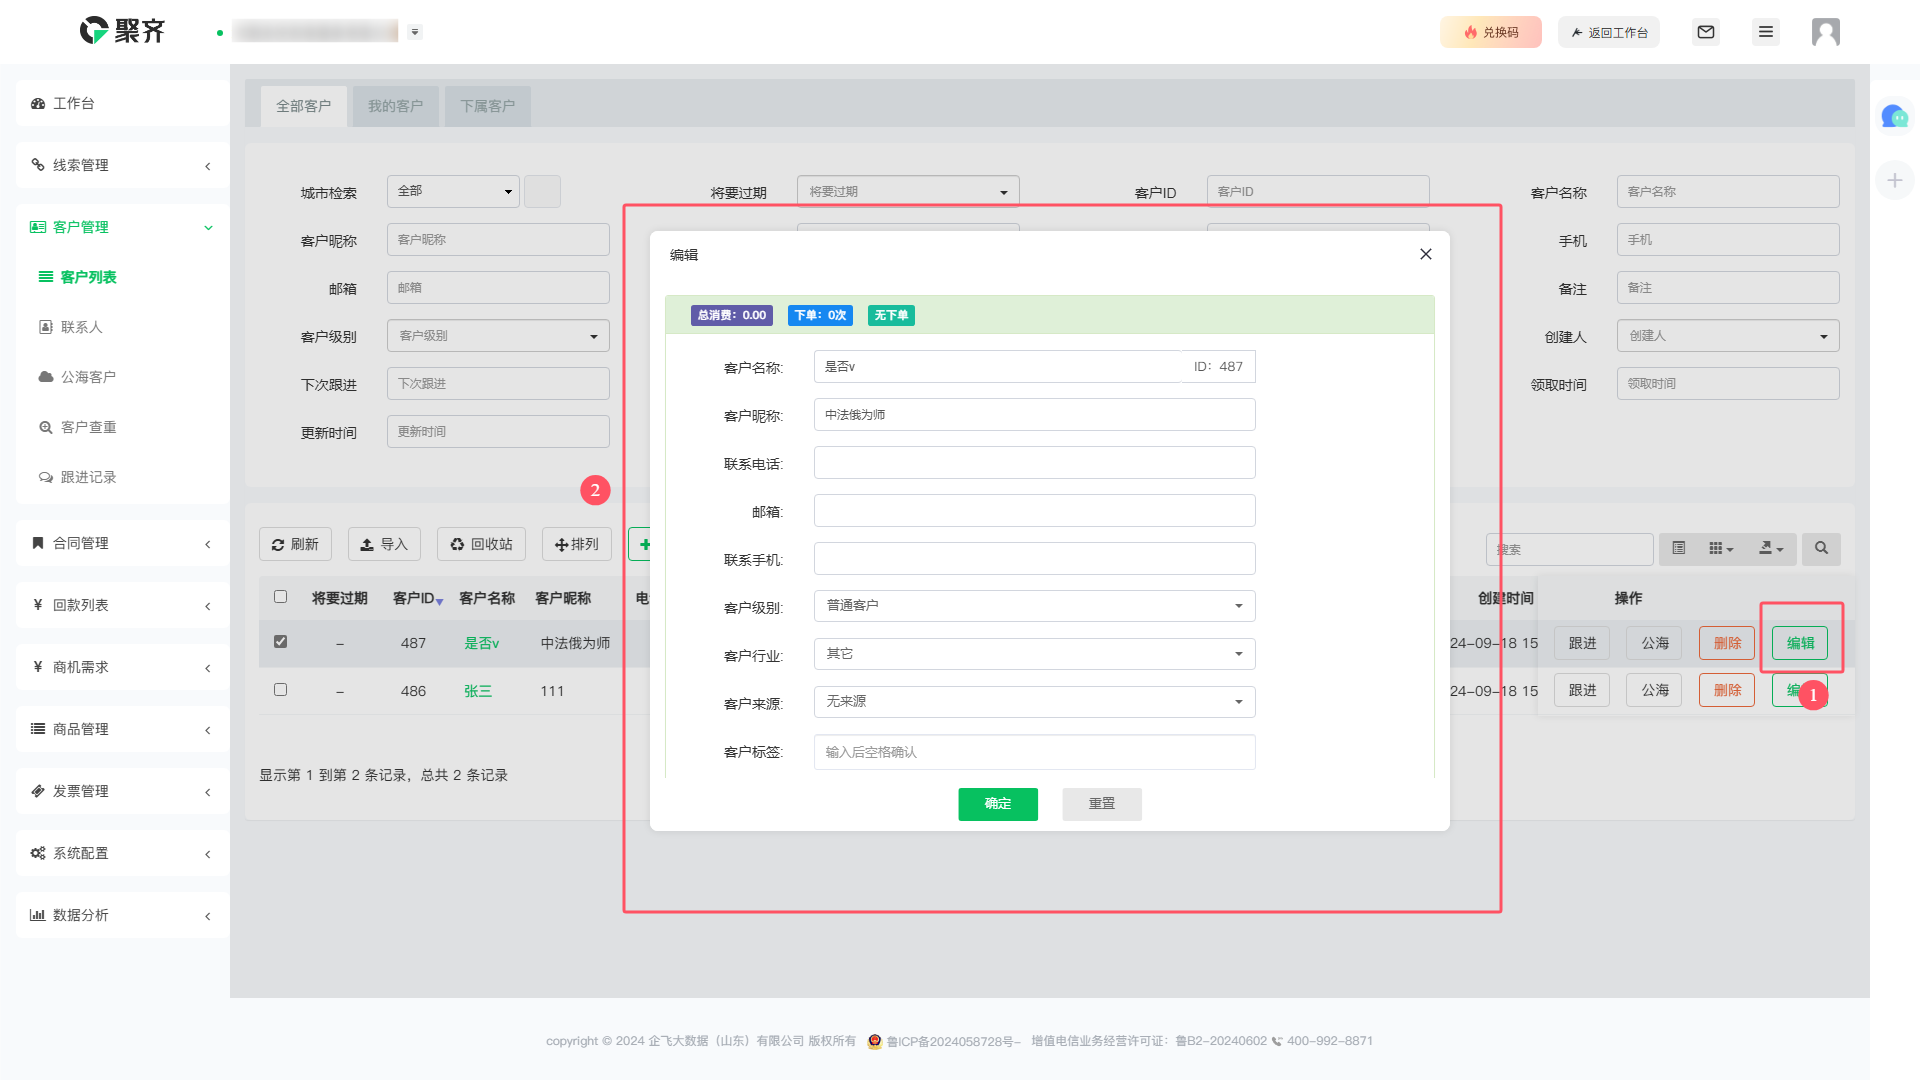
Task: Open the 将要过期 filter dropdown
Action: (x=908, y=191)
